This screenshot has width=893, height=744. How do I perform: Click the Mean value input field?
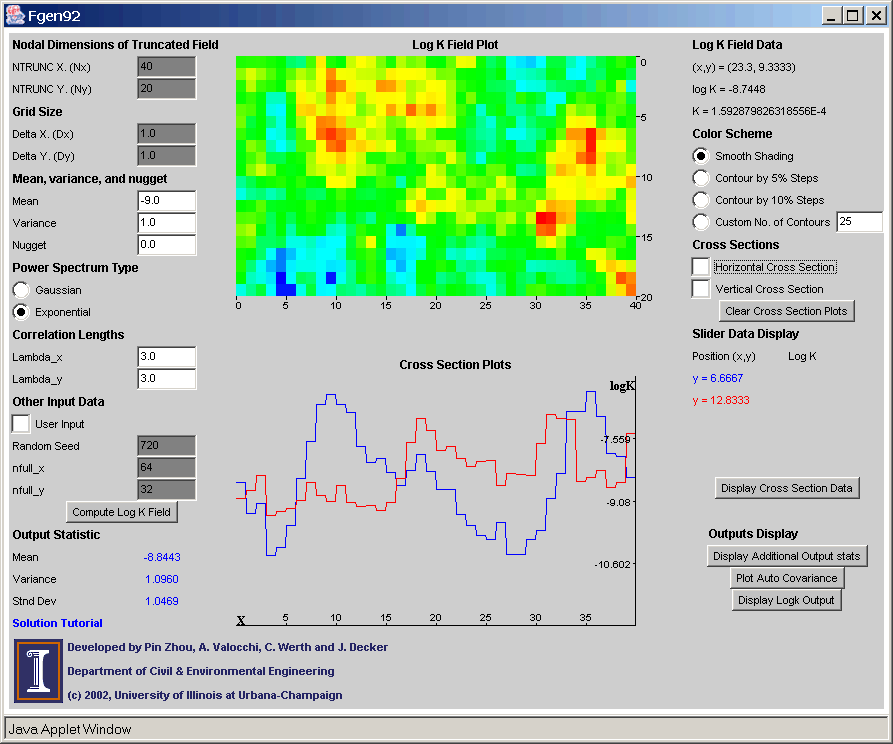point(166,200)
